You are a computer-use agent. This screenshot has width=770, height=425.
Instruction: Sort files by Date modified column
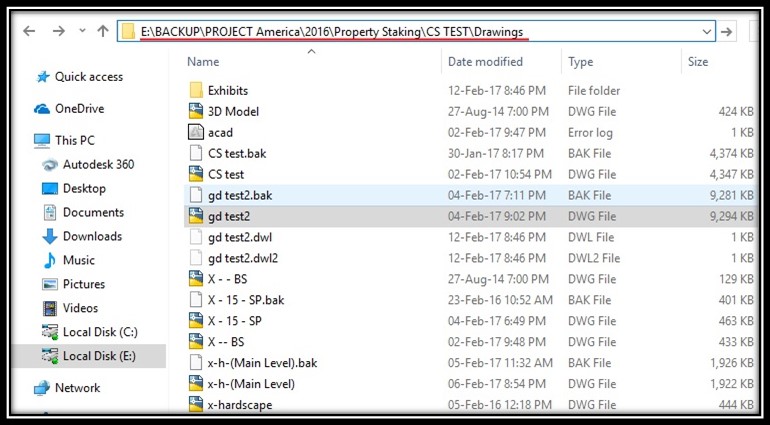coord(485,61)
